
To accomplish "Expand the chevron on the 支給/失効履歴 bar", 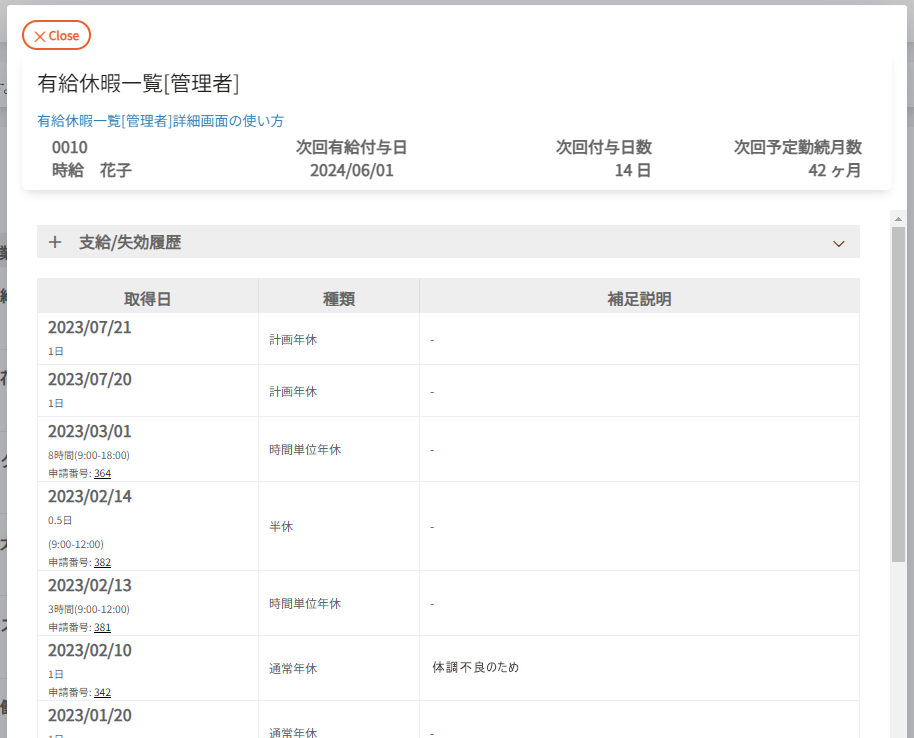I will (x=838, y=243).
